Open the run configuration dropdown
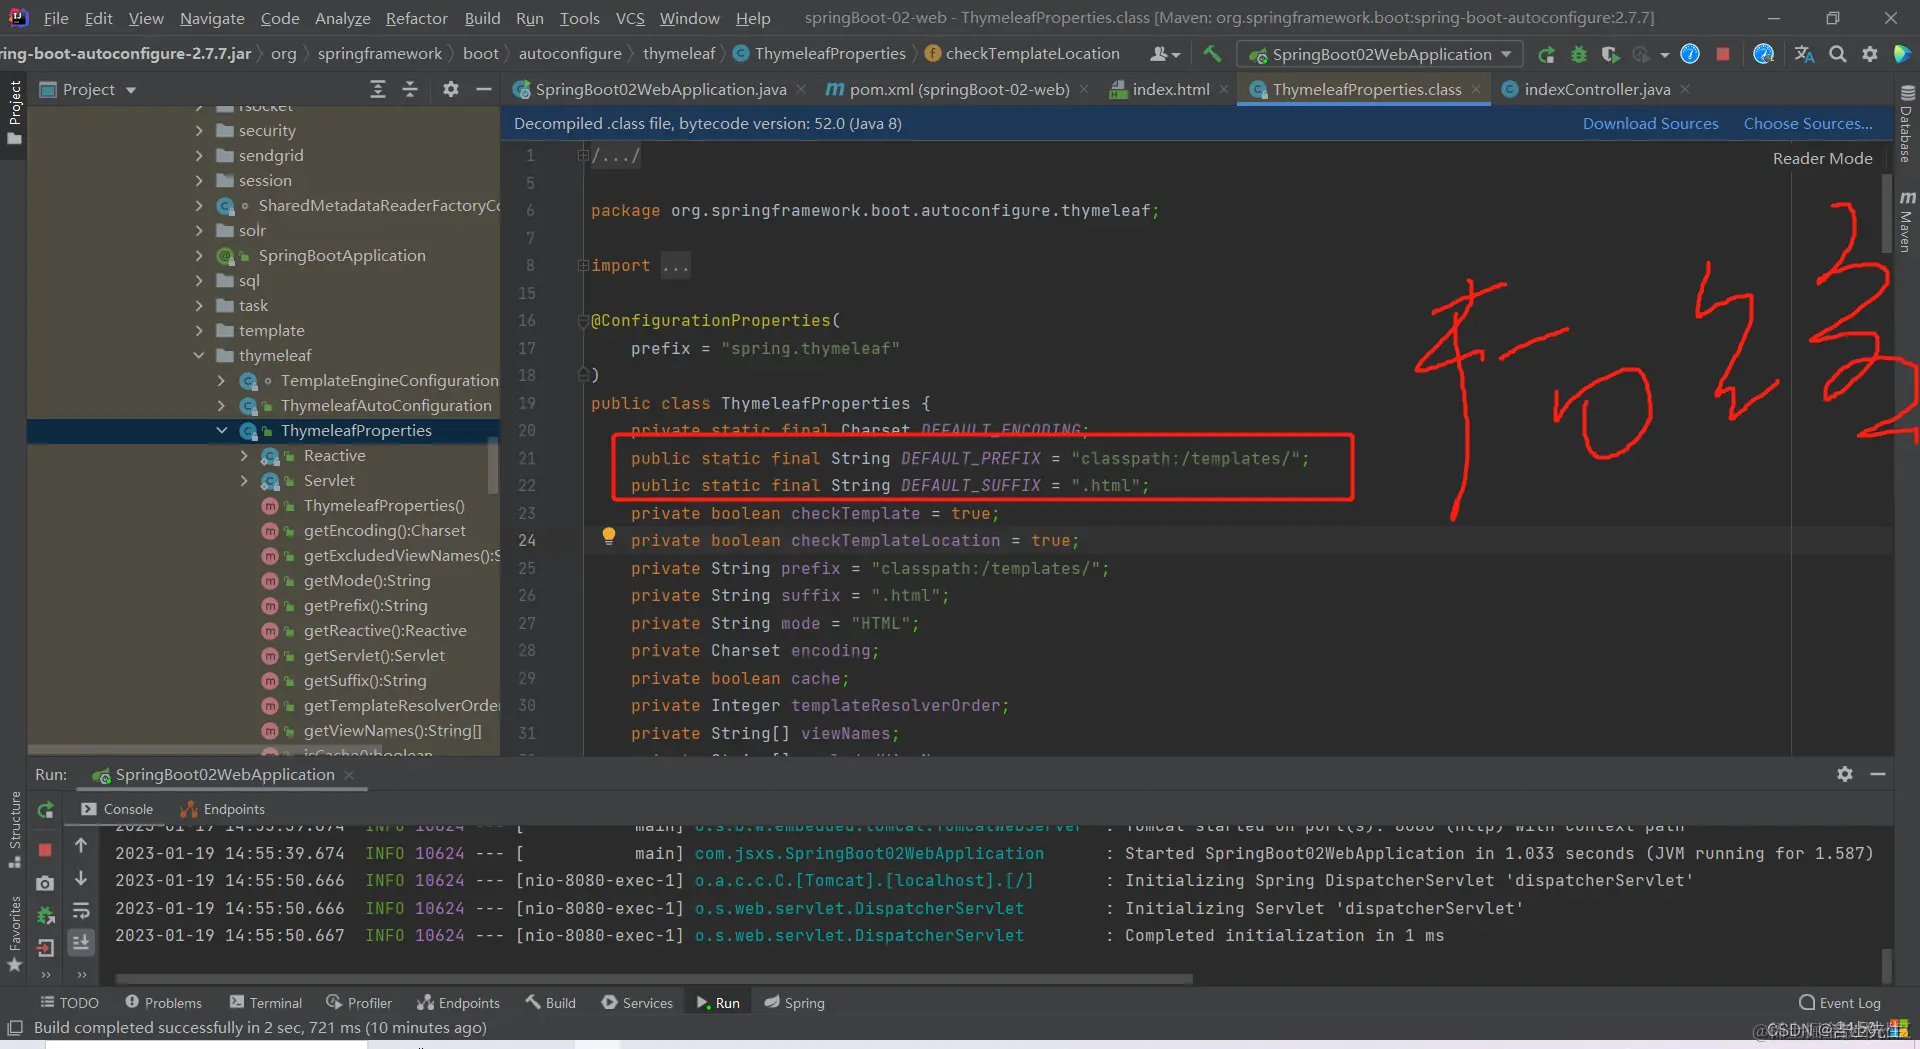 1380,54
